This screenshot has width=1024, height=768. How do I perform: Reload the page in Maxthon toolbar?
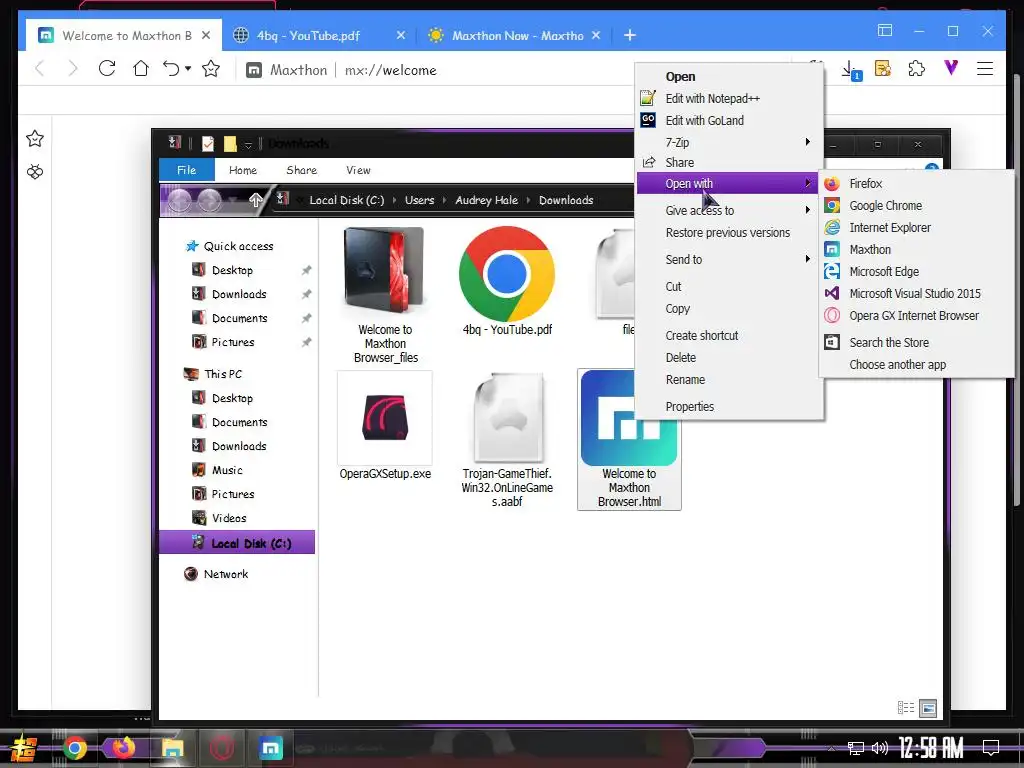tap(107, 69)
